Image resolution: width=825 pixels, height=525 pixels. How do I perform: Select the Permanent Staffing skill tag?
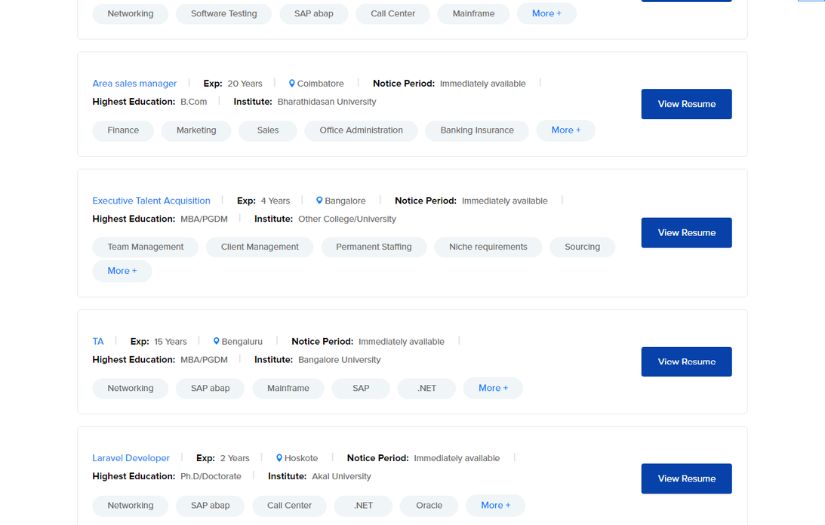coord(374,247)
